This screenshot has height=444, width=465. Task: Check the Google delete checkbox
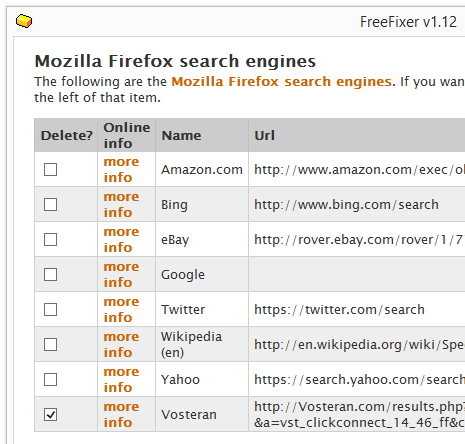[50, 274]
